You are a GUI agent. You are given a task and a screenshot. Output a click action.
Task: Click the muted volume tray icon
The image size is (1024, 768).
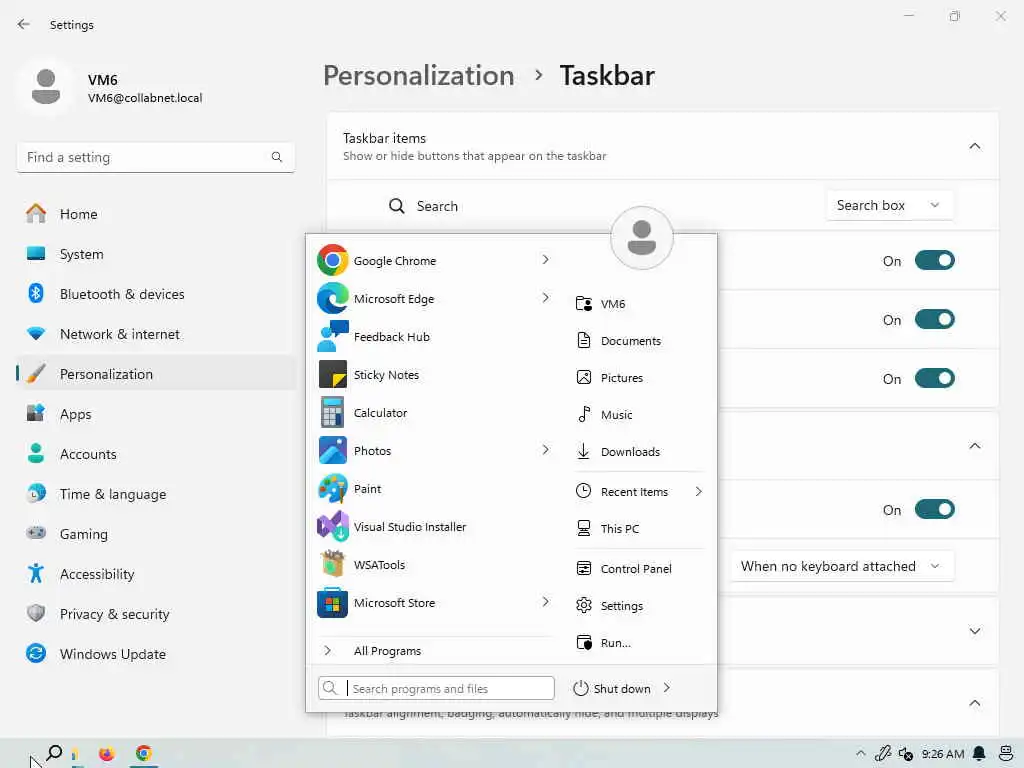coord(906,754)
